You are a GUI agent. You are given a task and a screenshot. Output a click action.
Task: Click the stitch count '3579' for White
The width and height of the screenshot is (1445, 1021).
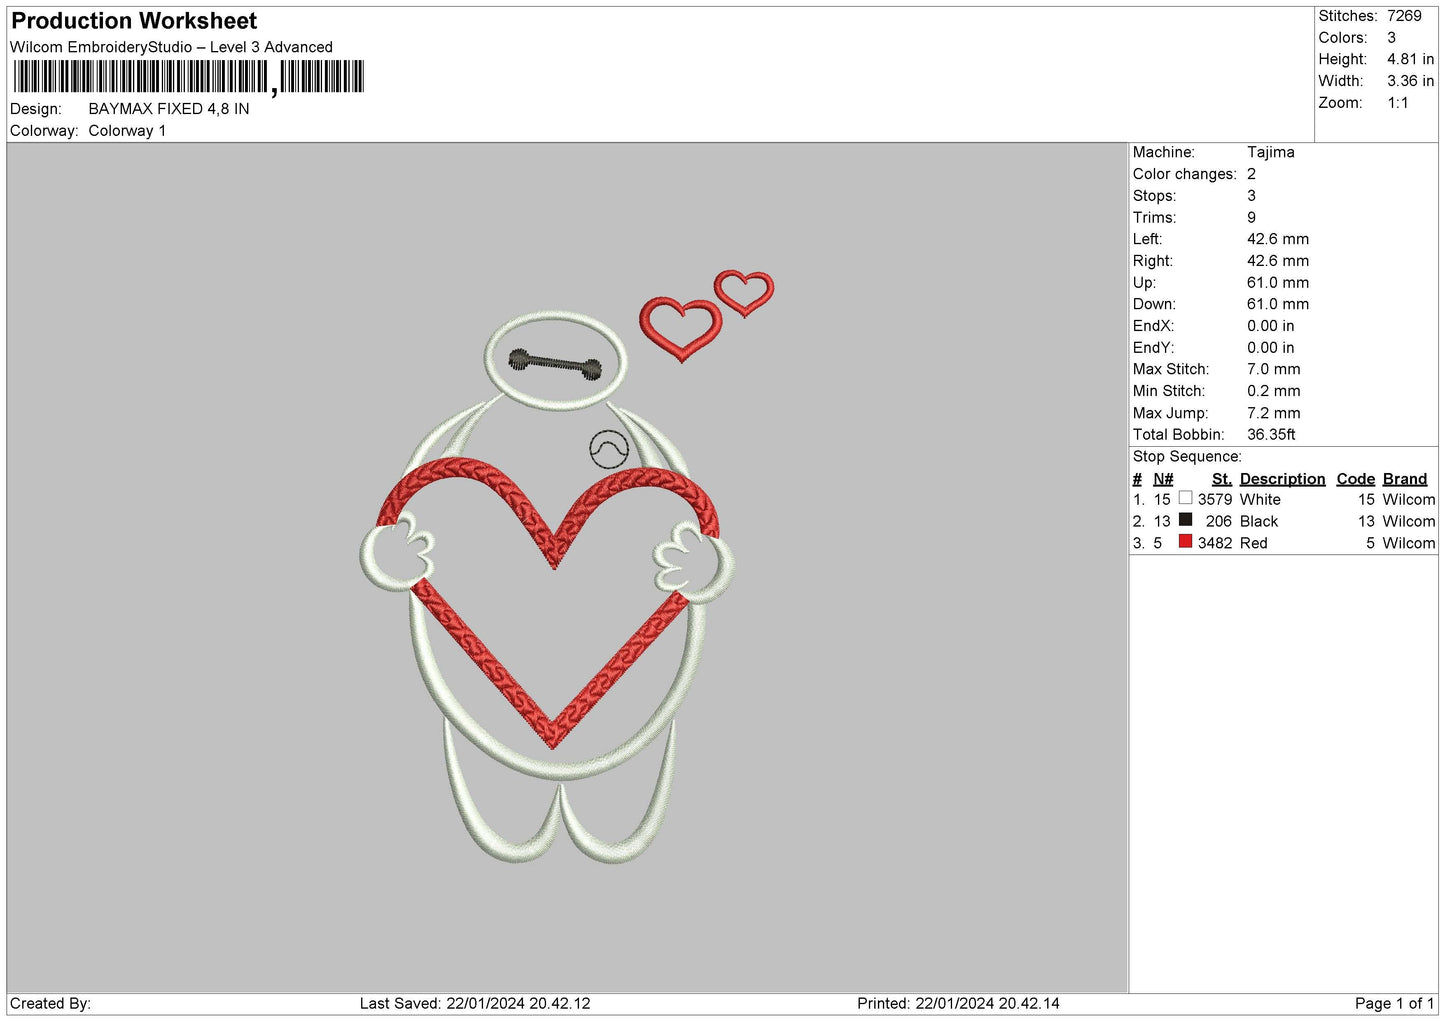[1215, 500]
